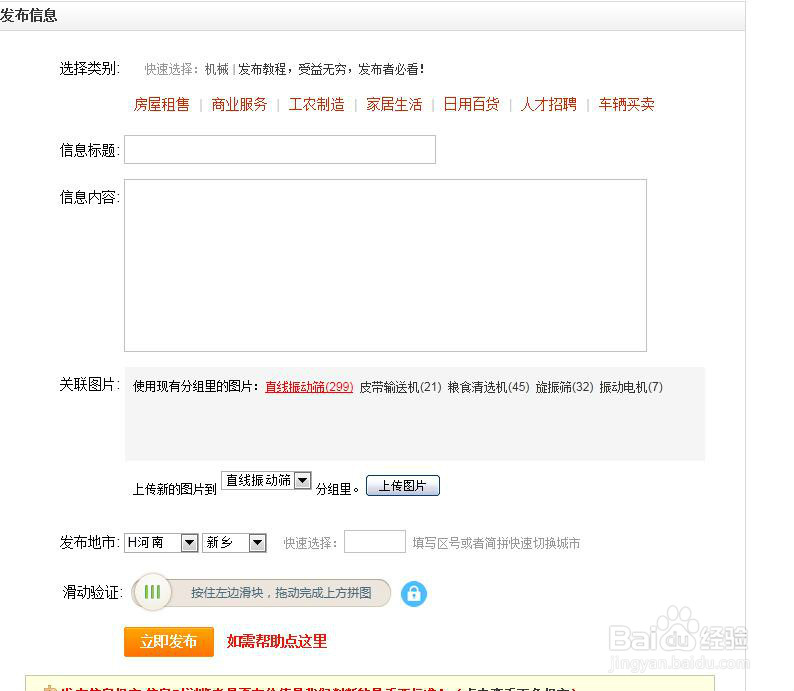The width and height of the screenshot is (794, 691).
Task: Choose the 直线振动筛(299) image group
Action: 309,387
